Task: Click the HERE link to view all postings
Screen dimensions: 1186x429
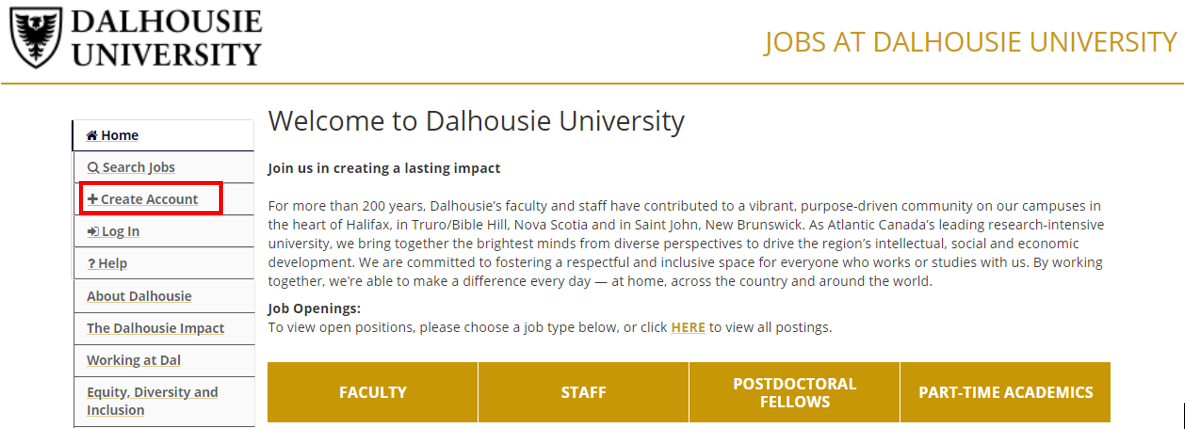Action: [x=688, y=327]
